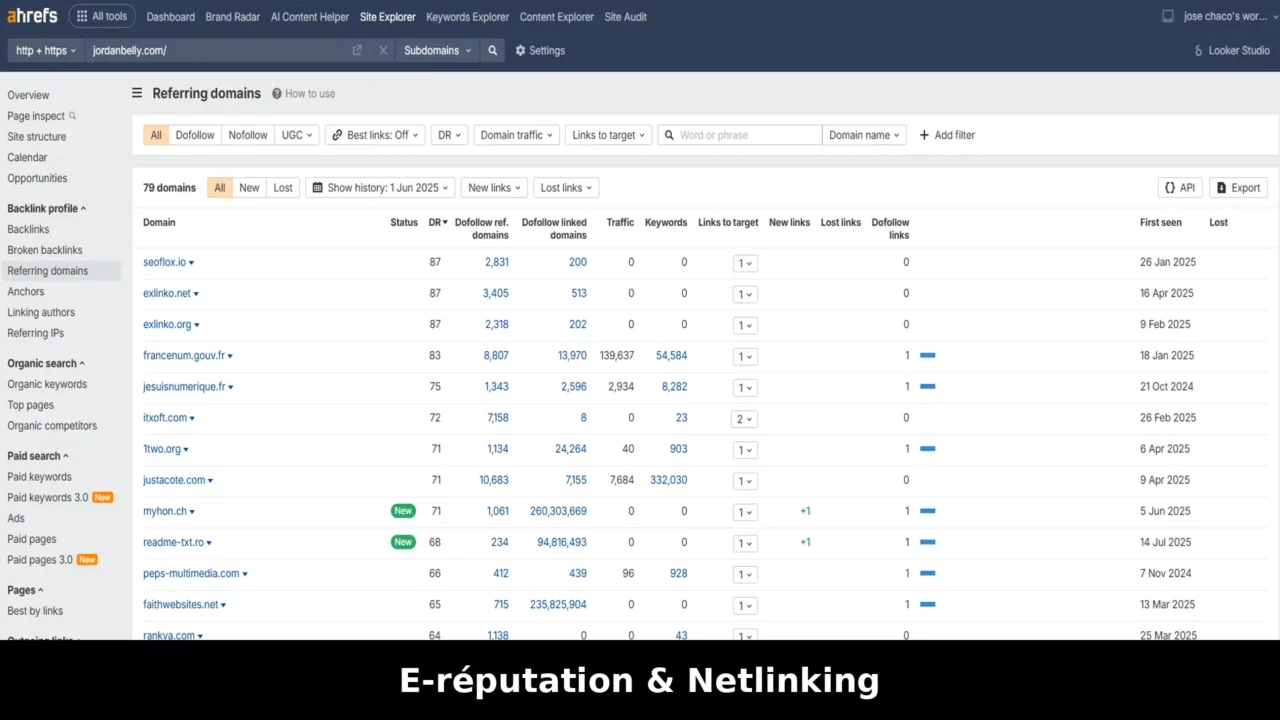Open Show history date dropdown
The height and width of the screenshot is (720, 1280).
[x=380, y=187]
